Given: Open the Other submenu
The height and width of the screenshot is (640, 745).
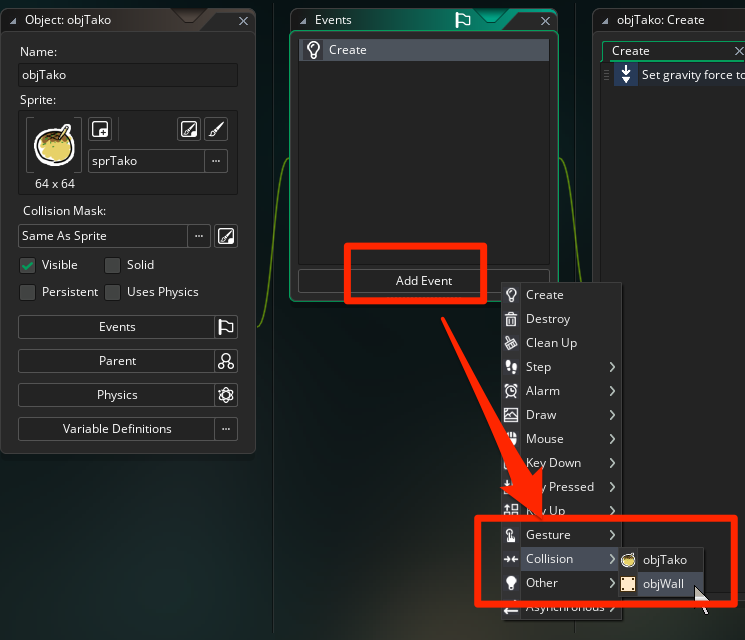Looking at the screenshot, I should (561, 583).
